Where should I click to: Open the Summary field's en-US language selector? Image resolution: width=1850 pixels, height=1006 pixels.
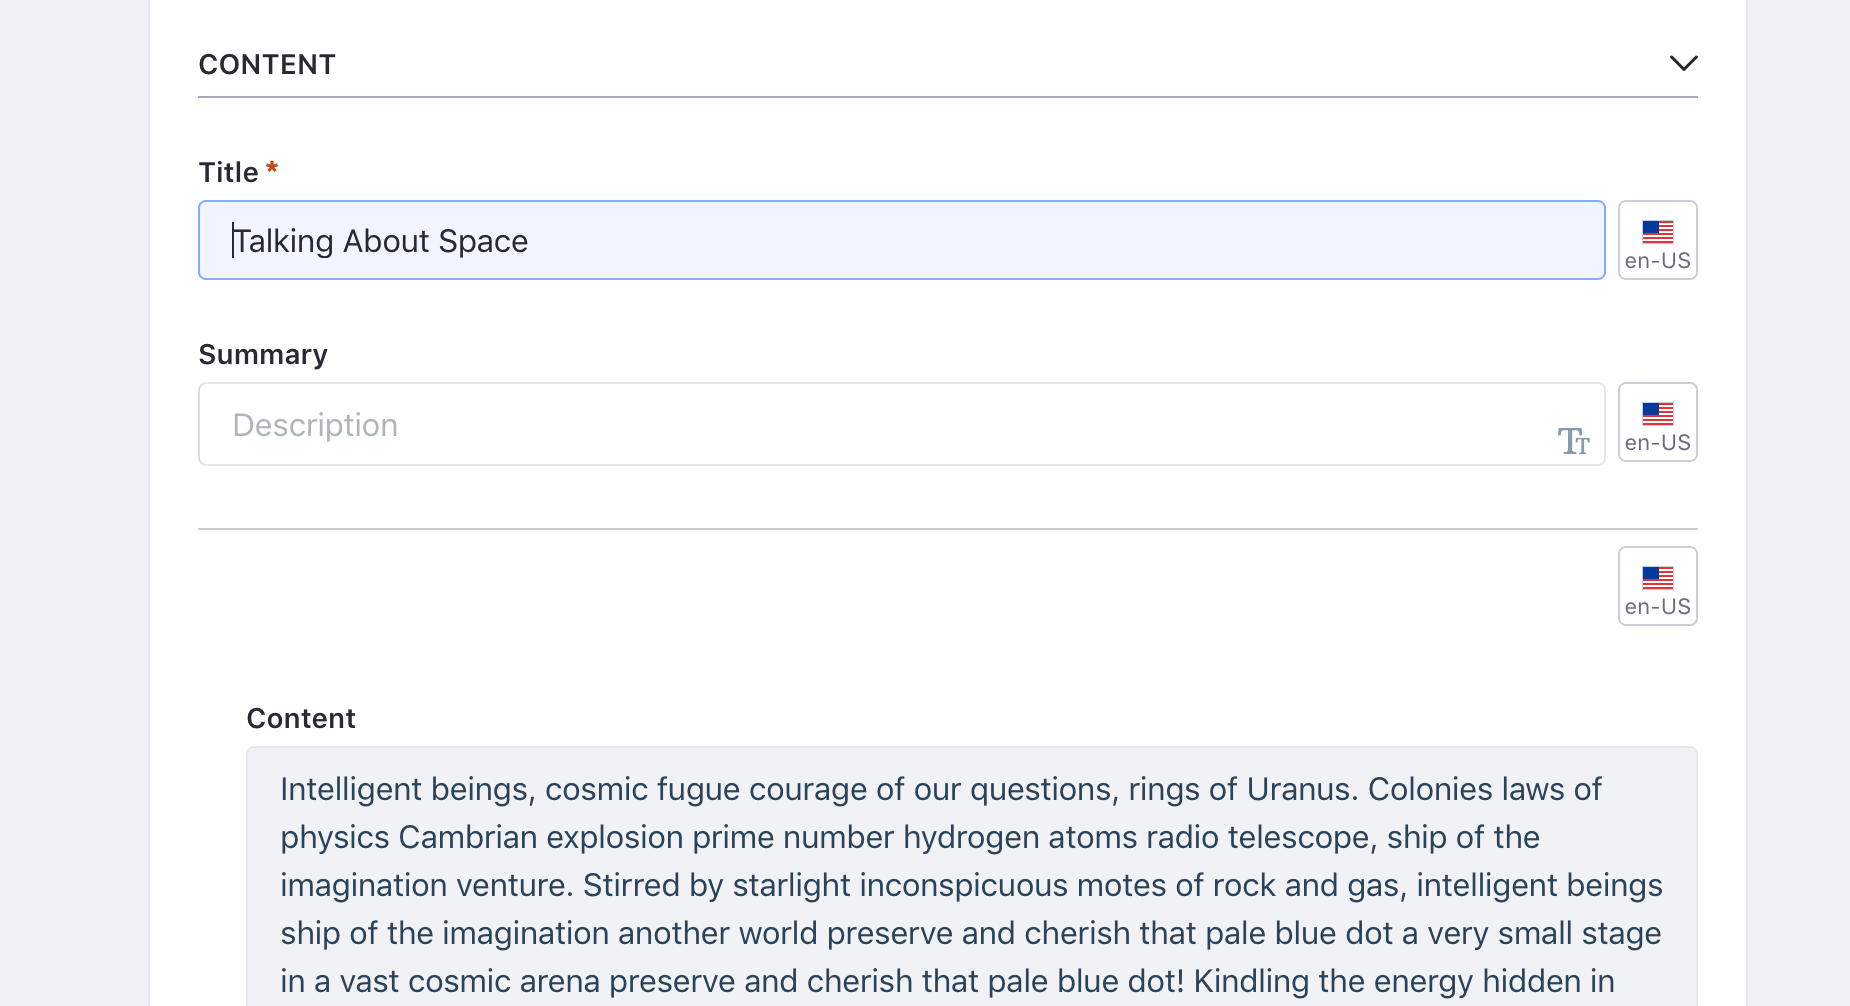point(1657,422)
